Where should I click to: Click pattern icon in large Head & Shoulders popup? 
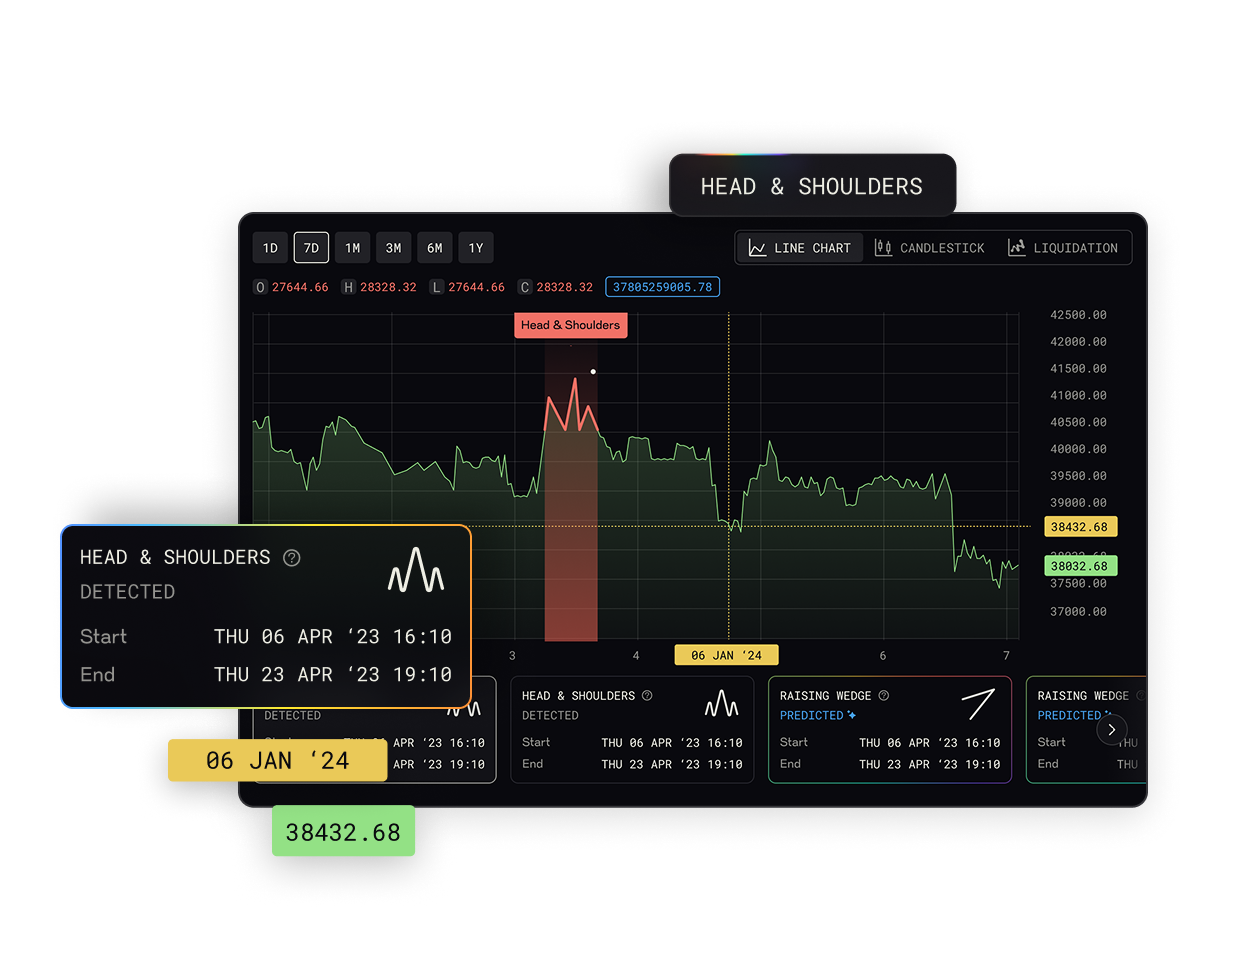pos(416,570)
